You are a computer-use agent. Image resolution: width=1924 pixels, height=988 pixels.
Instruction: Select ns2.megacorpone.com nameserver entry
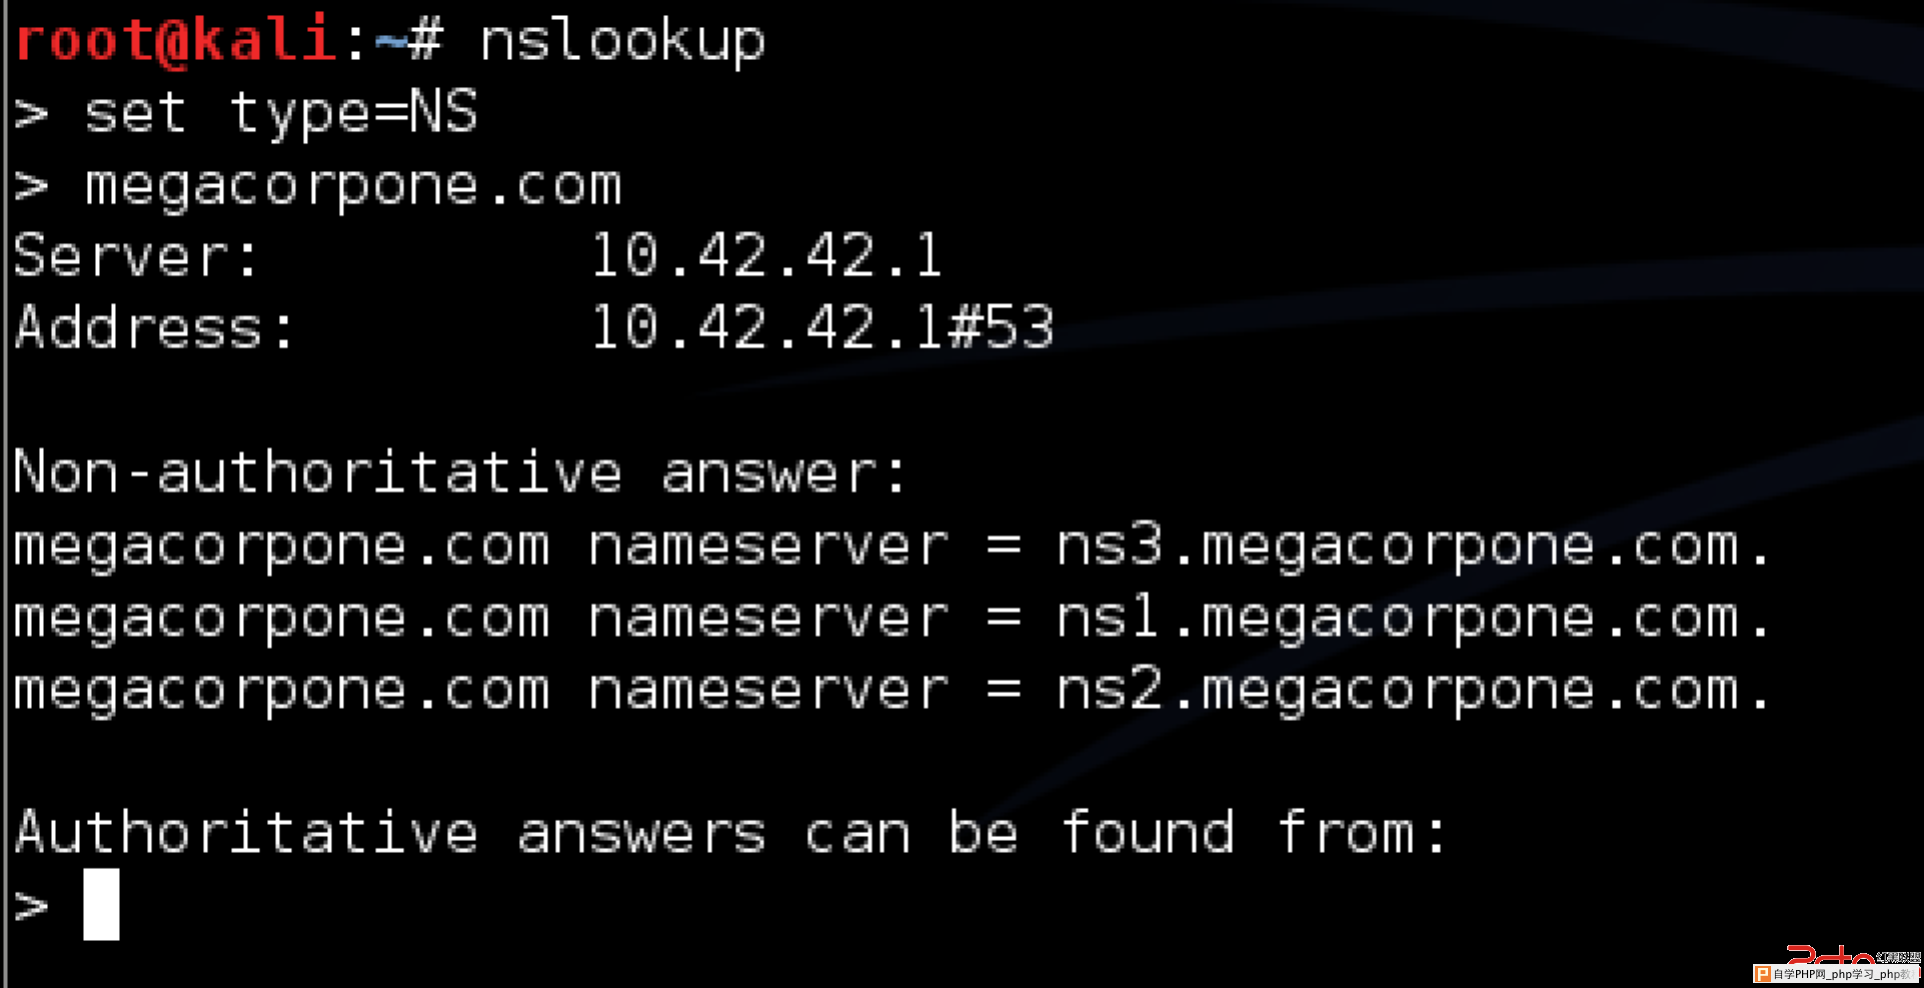pos(1414,691)
